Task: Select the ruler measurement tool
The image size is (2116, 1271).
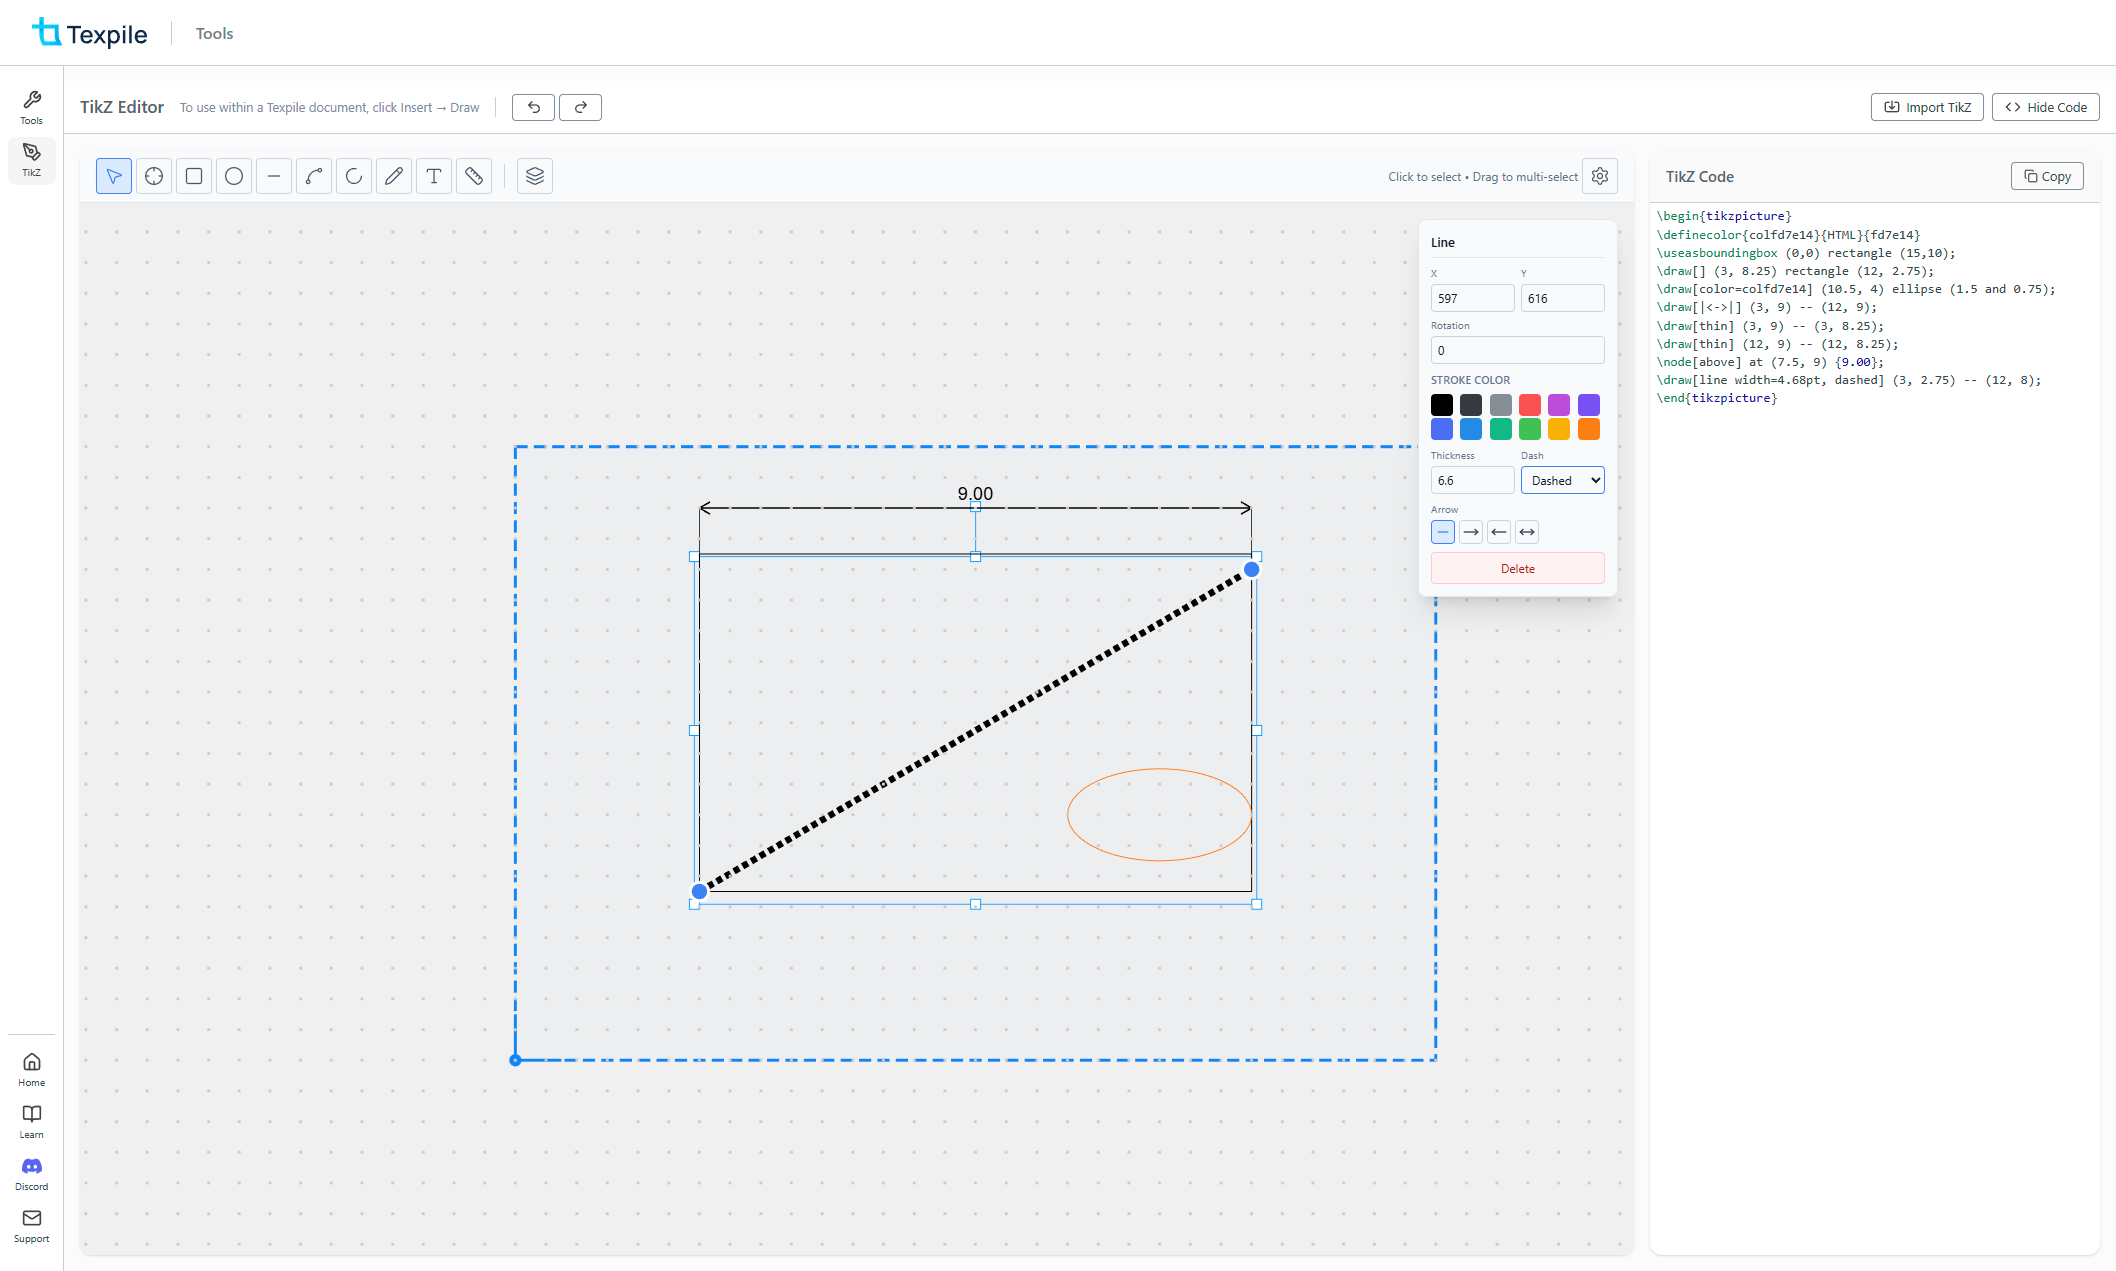Action: (x=474, y=176)
